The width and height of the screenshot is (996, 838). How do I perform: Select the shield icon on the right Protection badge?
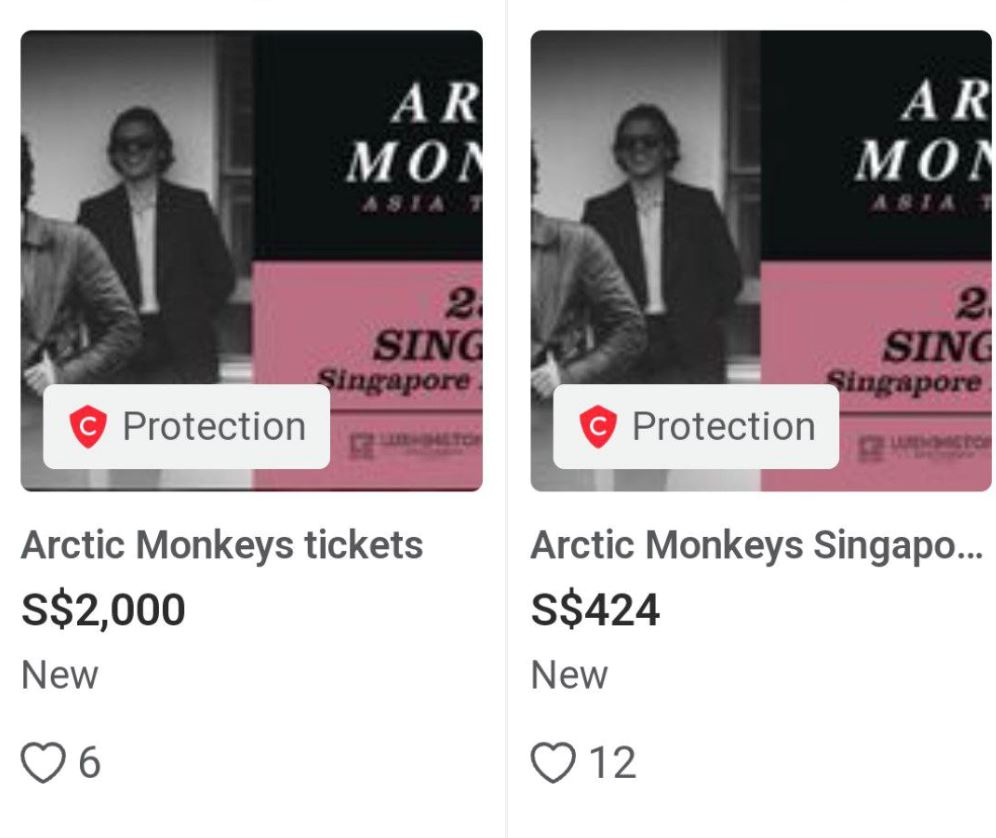click(x=597, y=425)
